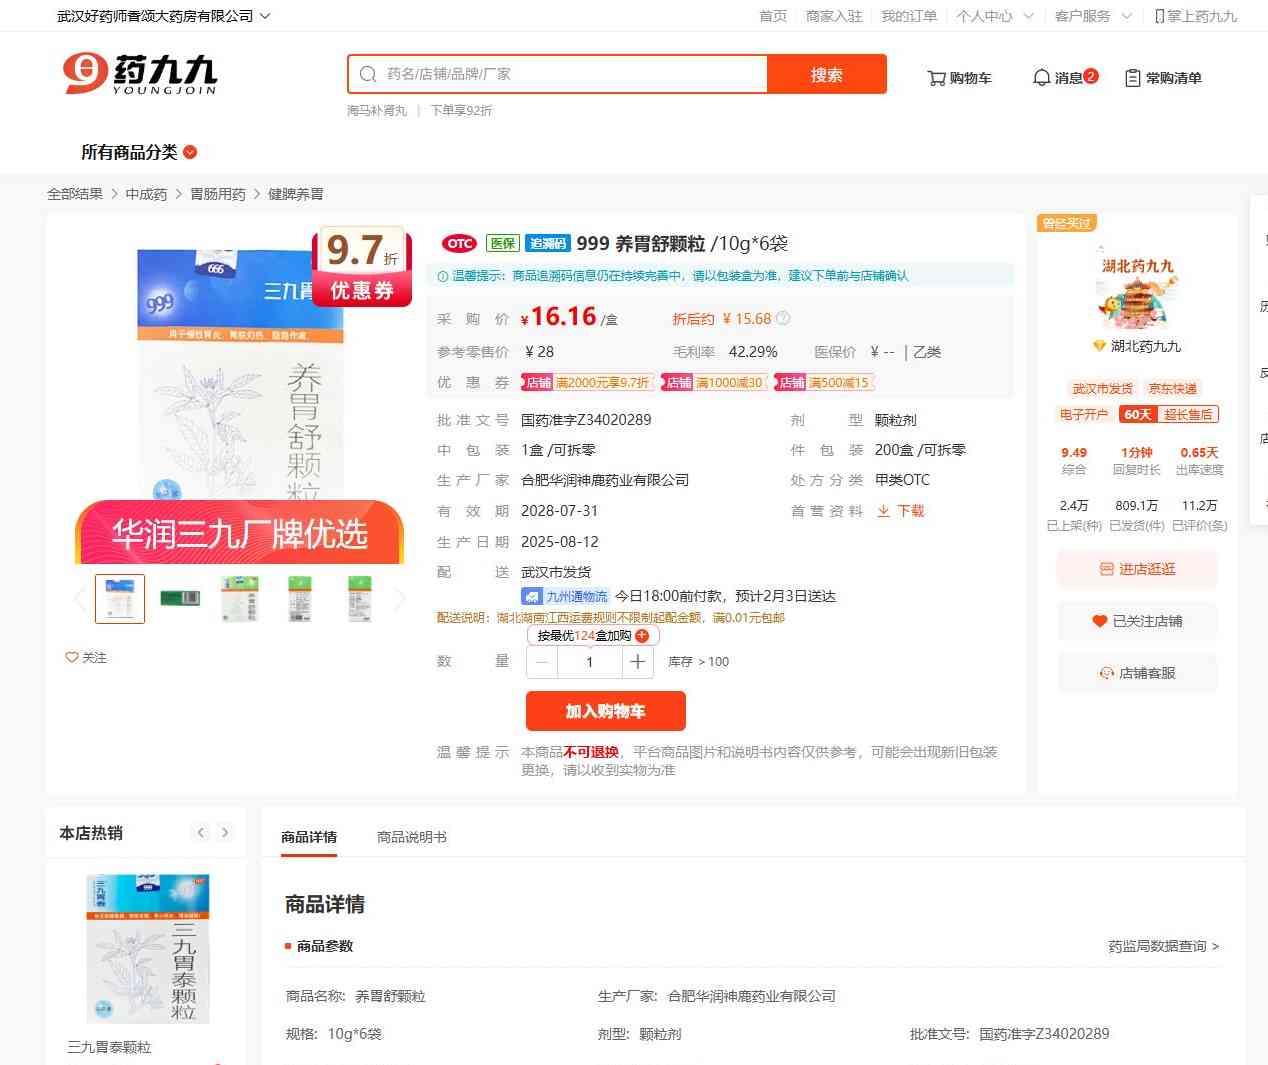Switch to the 商品说明书 tab
The width and height of the screenshot is (1268, 1065).
(x=411, y=837)
